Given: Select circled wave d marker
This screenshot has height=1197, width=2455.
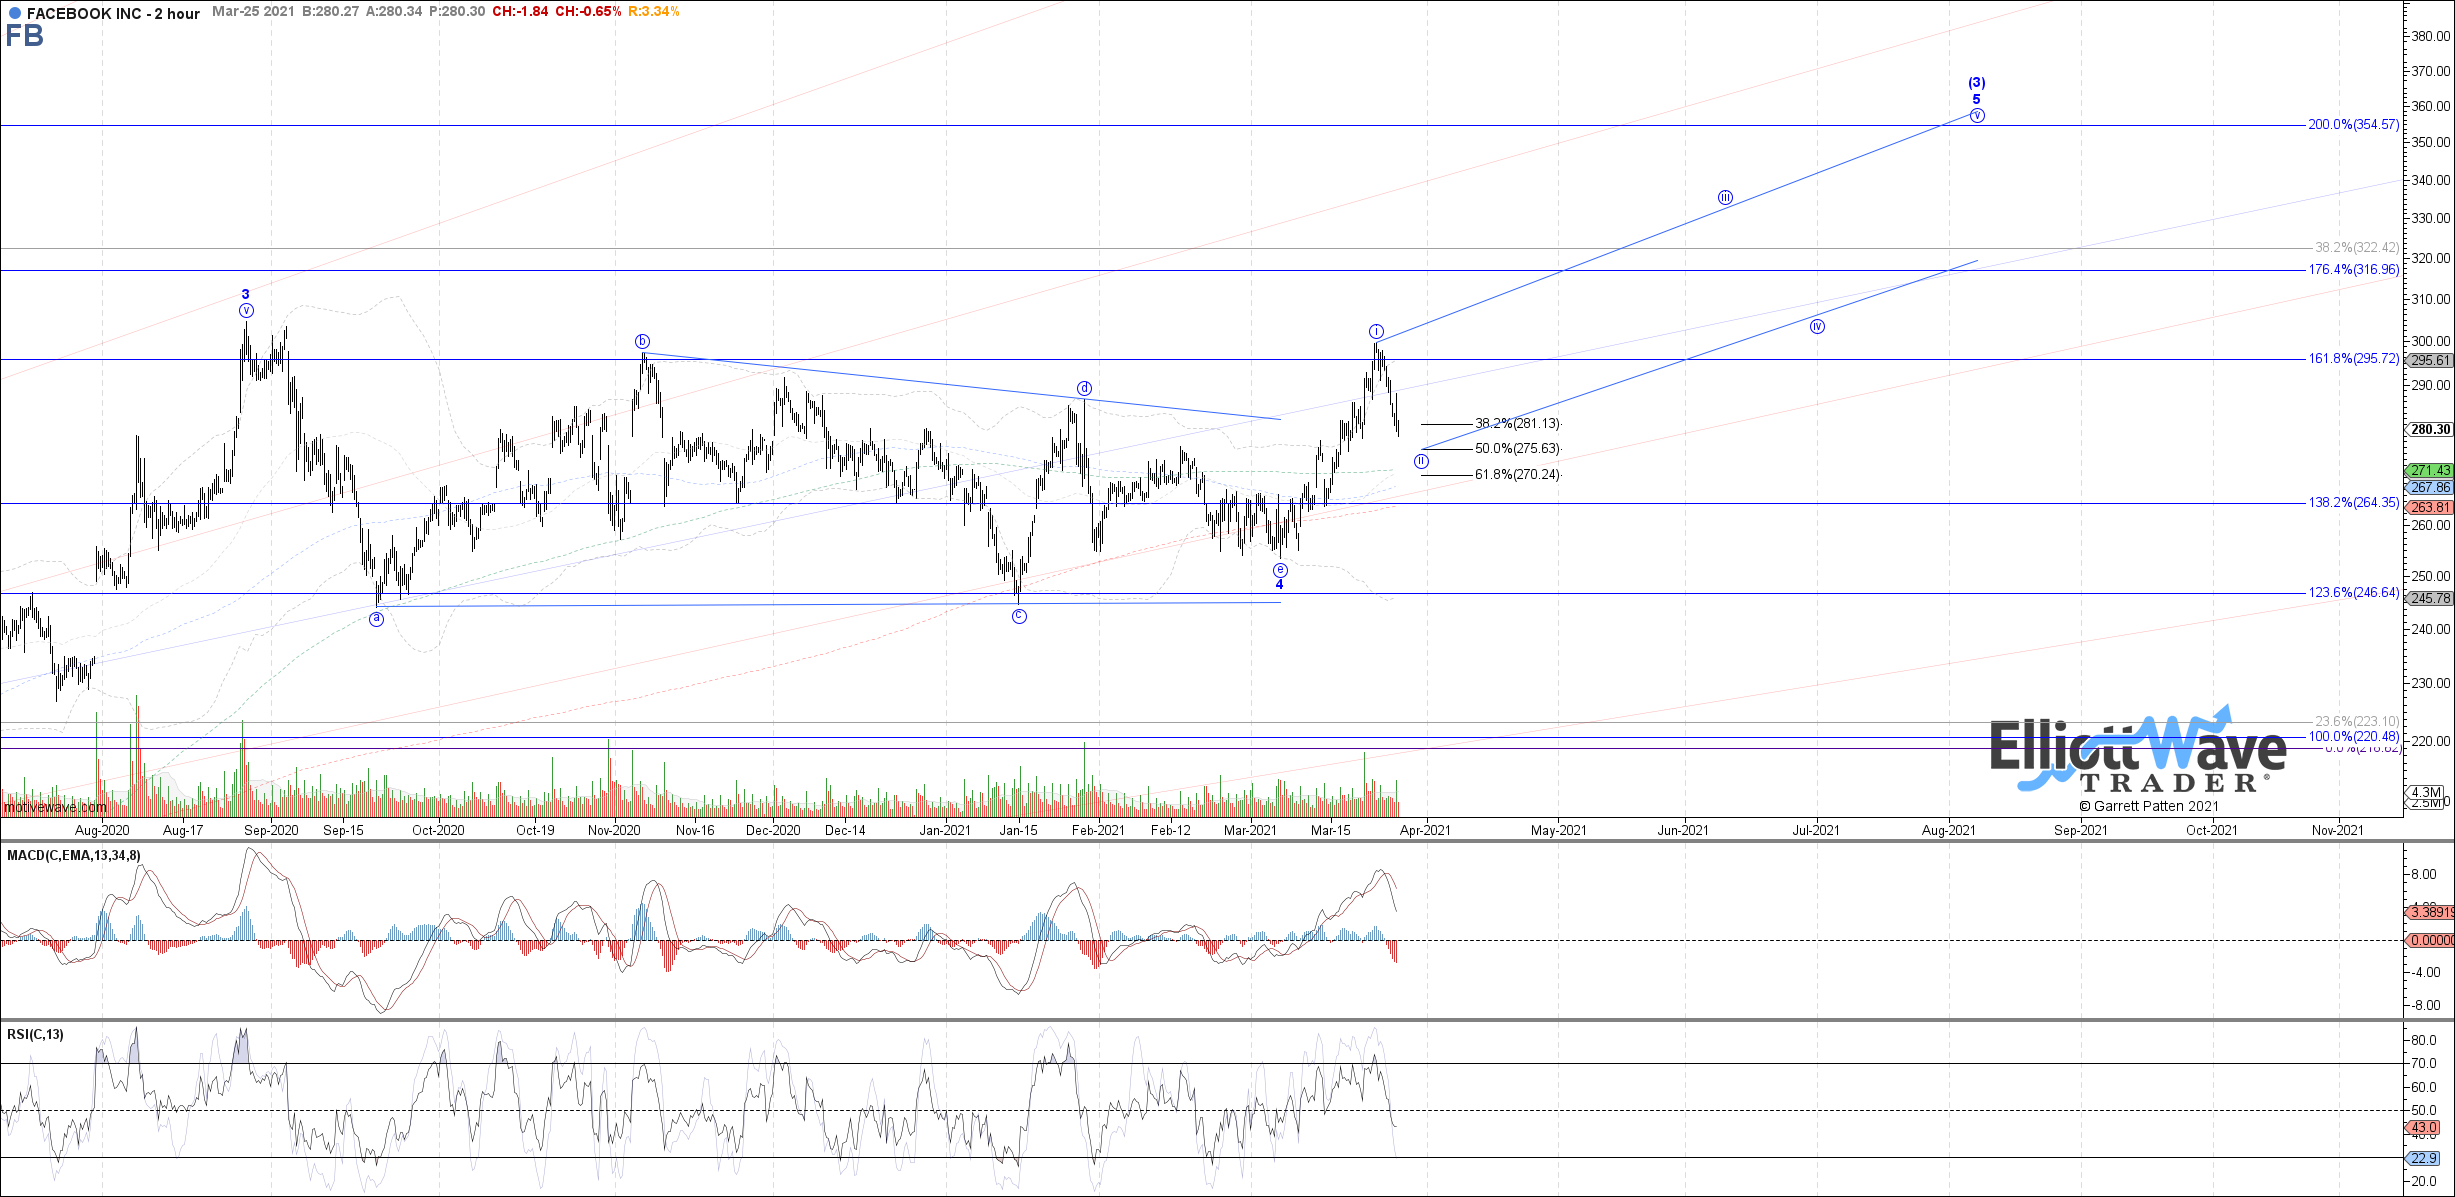Looking at the screenshot, I should (1084, 388).
